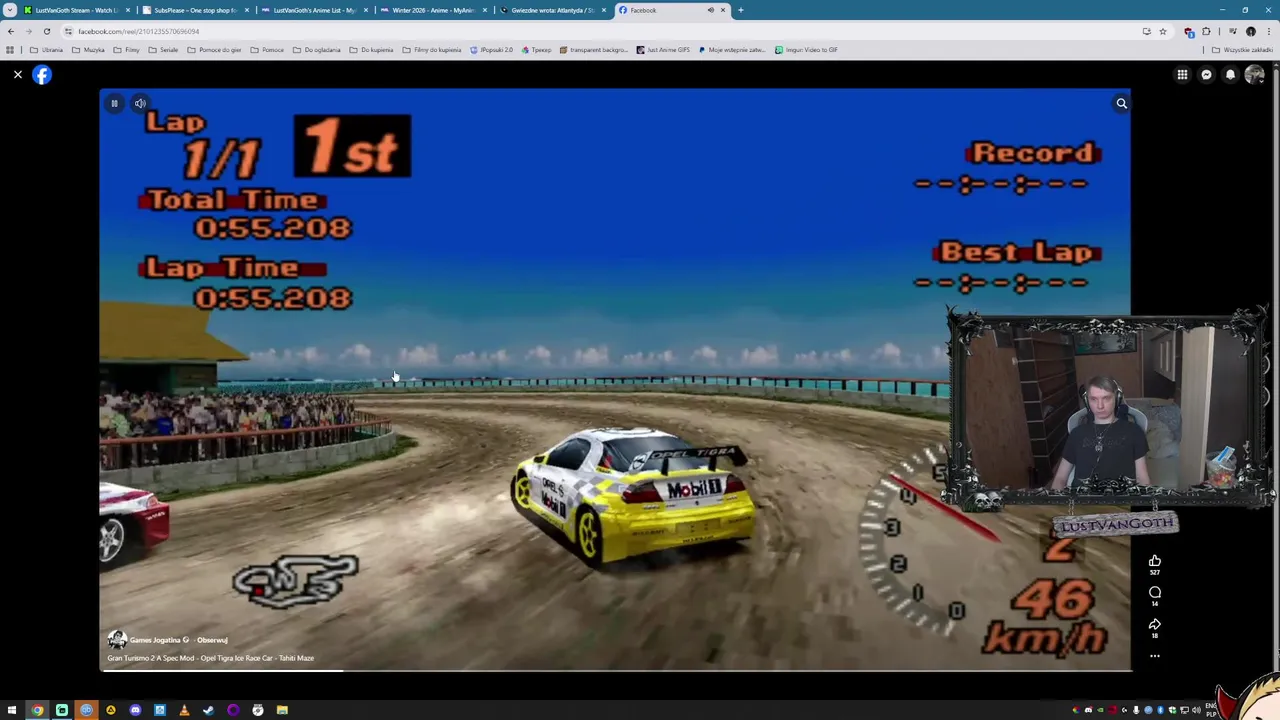
Task: Mute the reel audio
Action: point(140,103)
